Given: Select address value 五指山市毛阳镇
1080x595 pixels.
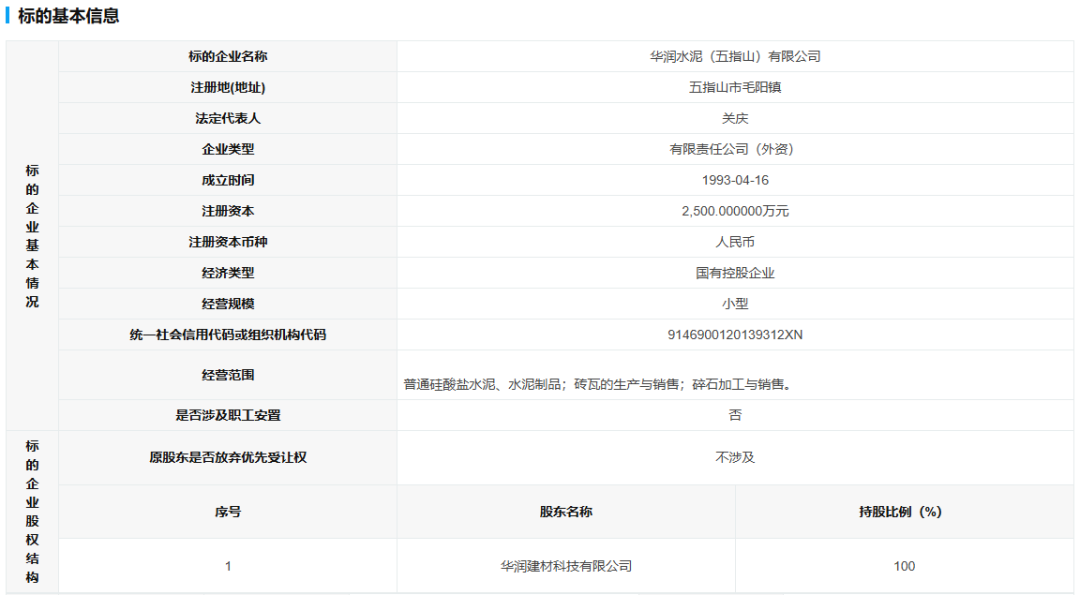Looking at the screenshot, I should coord(735,87).
